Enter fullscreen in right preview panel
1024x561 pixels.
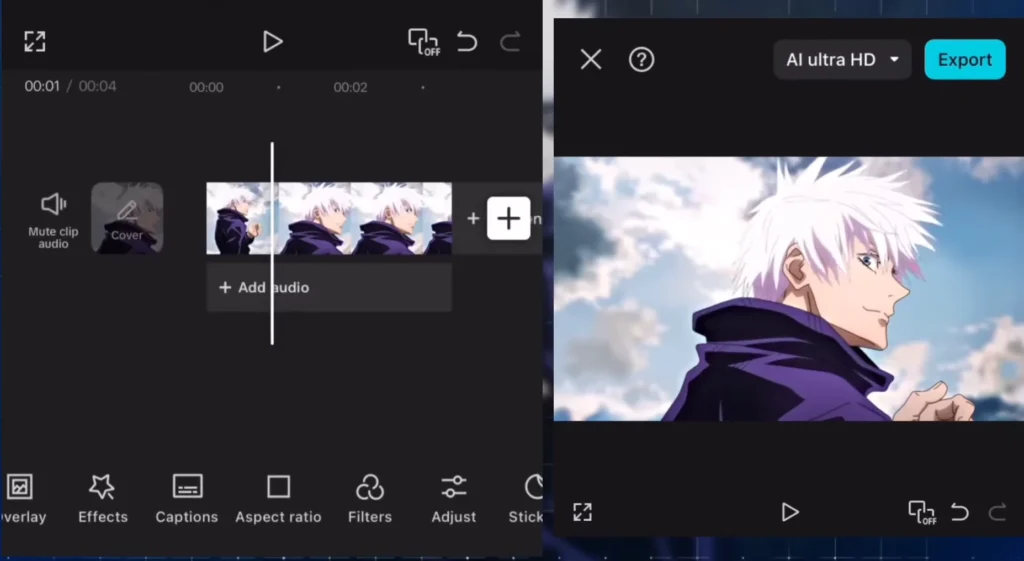pos(583,512)
